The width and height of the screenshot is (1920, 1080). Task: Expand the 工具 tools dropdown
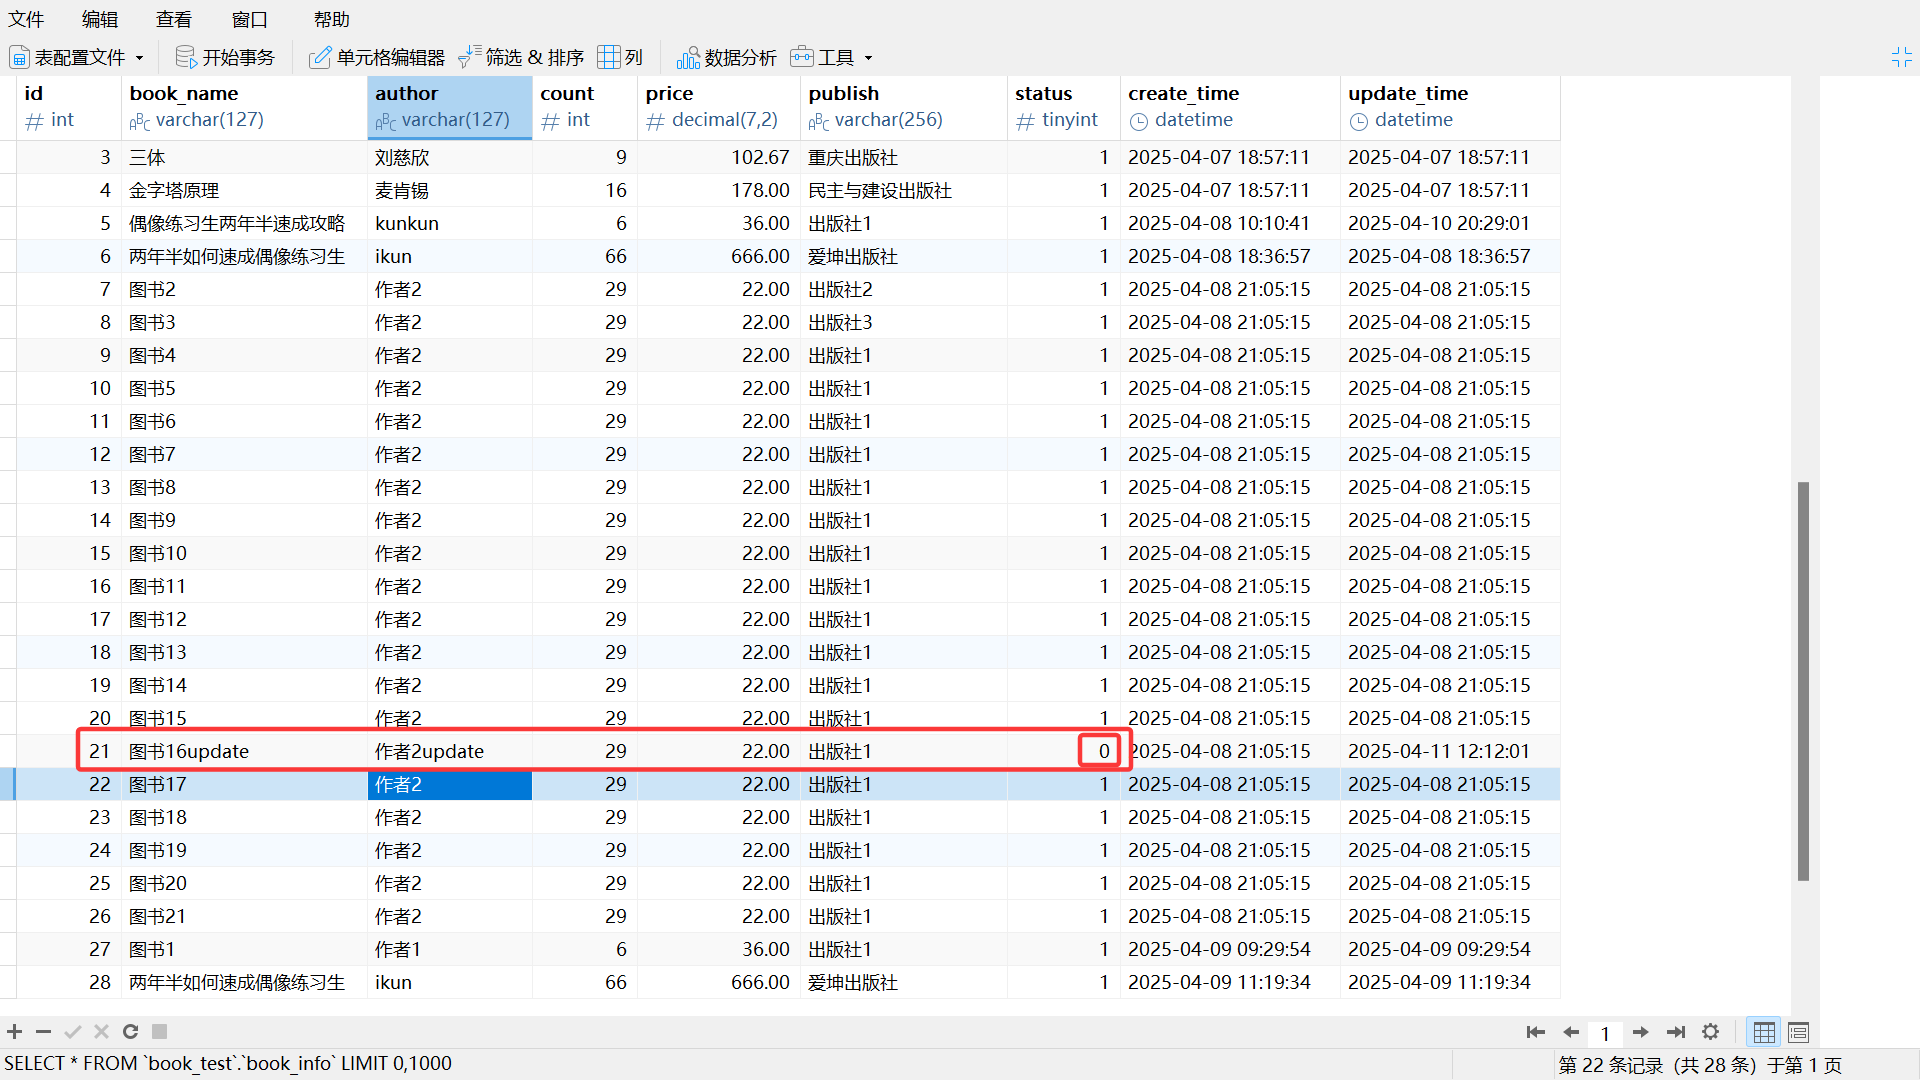868,58
